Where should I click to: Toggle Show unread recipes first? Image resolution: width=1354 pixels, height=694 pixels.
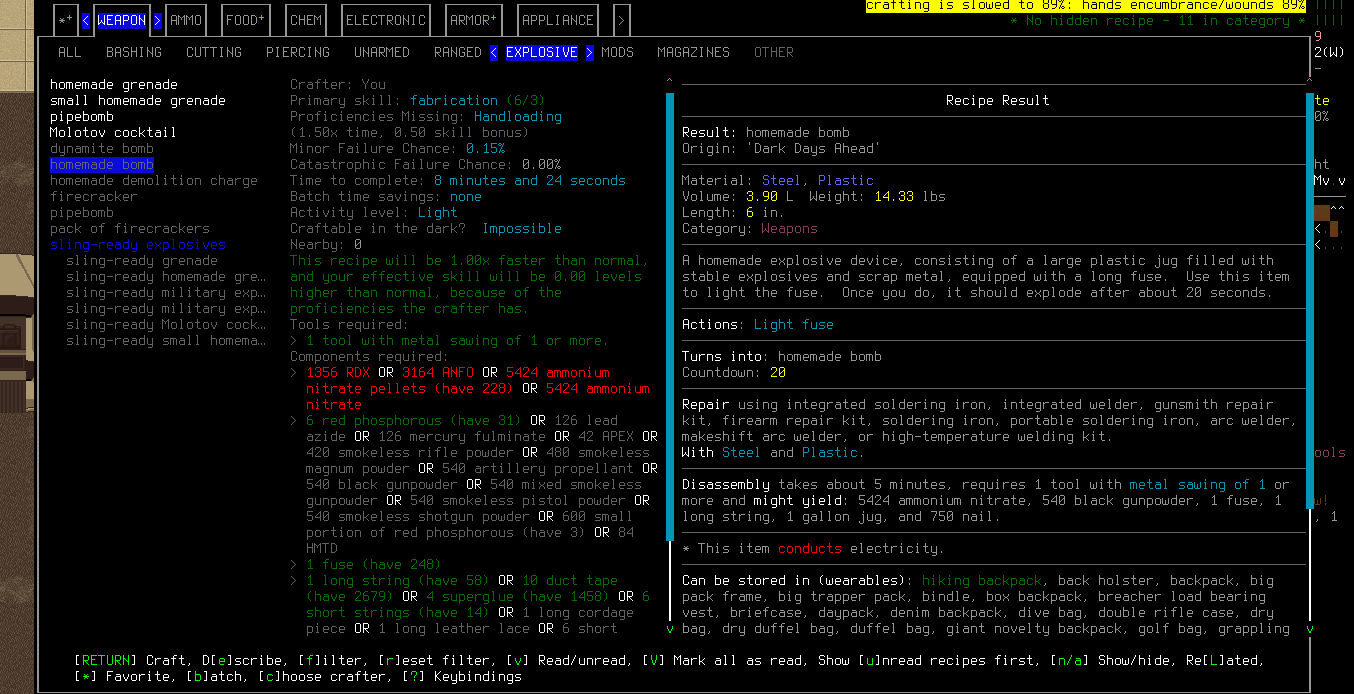coord(949,661)
